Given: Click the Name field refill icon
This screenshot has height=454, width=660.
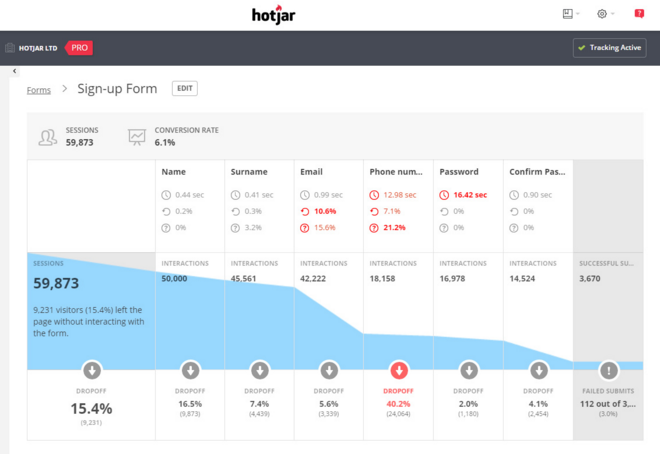Looking at the screenshot, I should tap(166, 212).
